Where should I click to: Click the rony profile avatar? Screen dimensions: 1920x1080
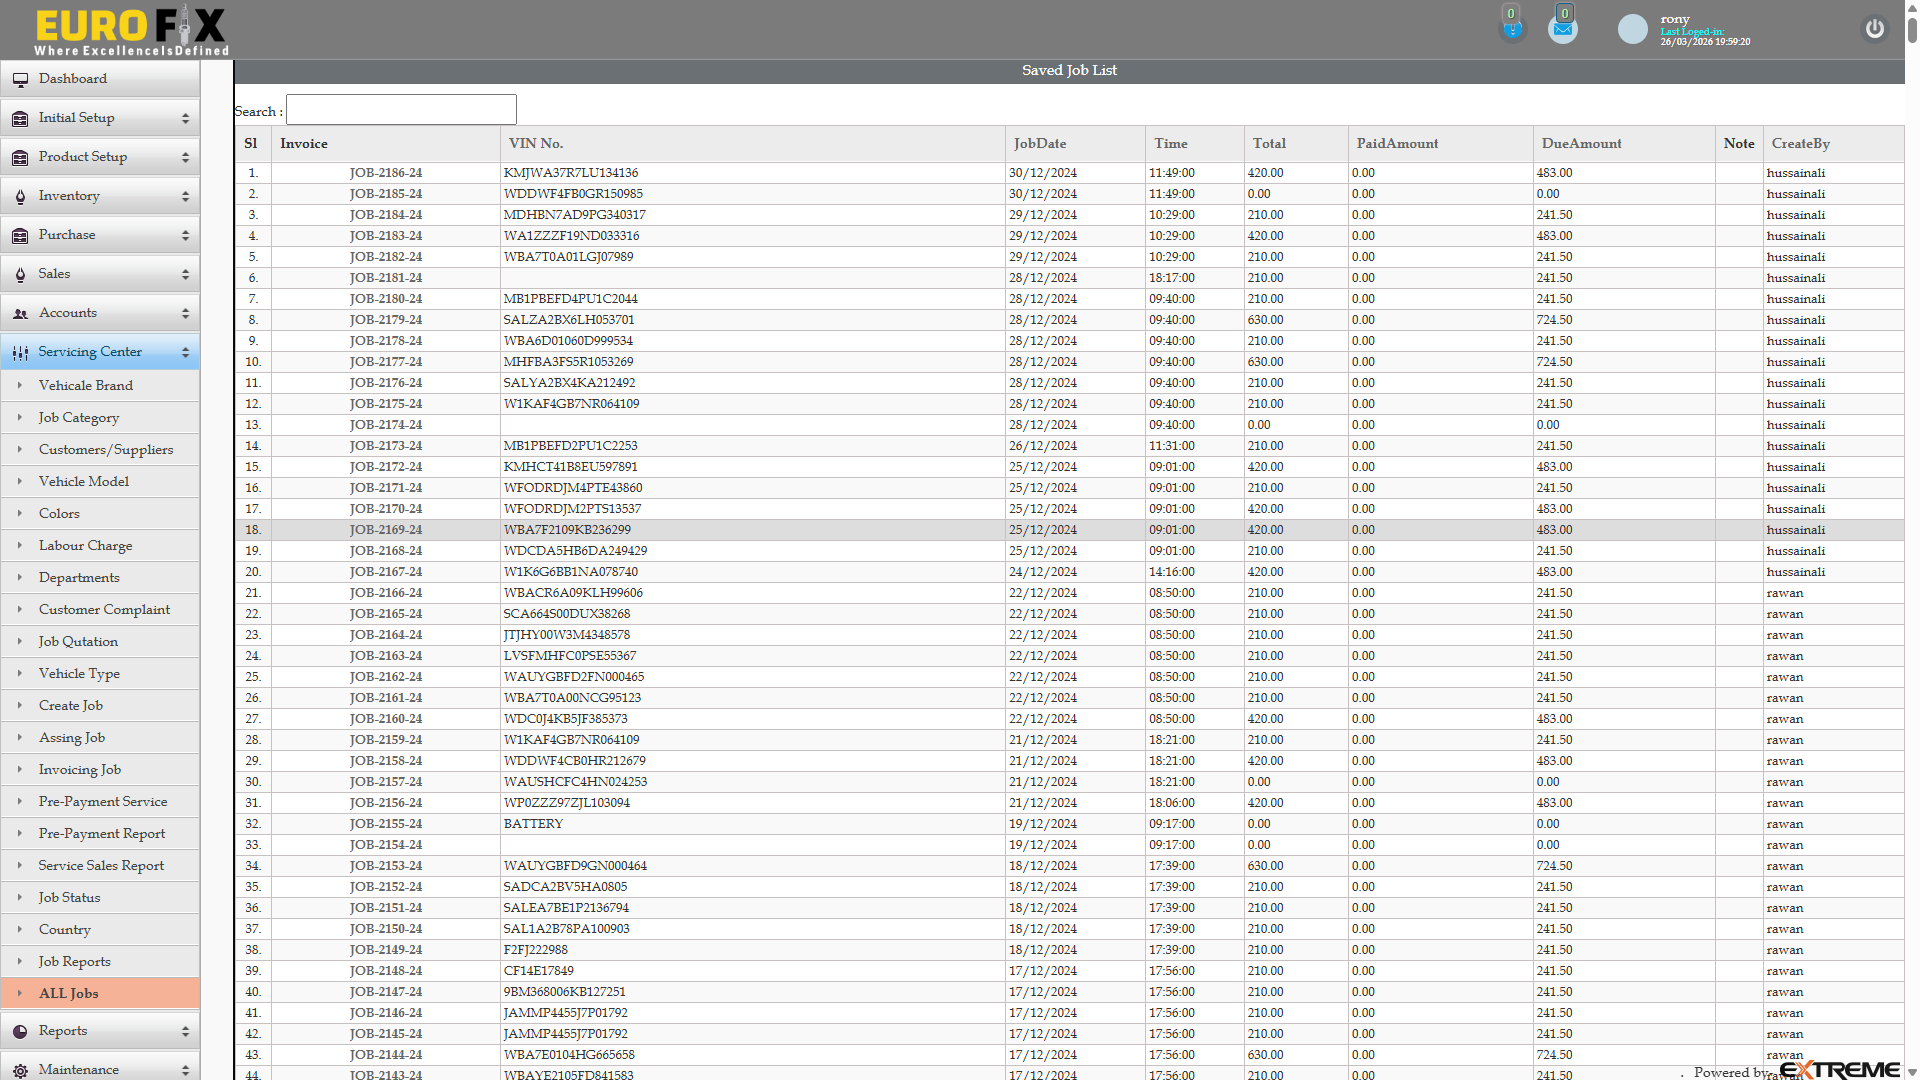pyautogui.click(x=1632, y=29)
